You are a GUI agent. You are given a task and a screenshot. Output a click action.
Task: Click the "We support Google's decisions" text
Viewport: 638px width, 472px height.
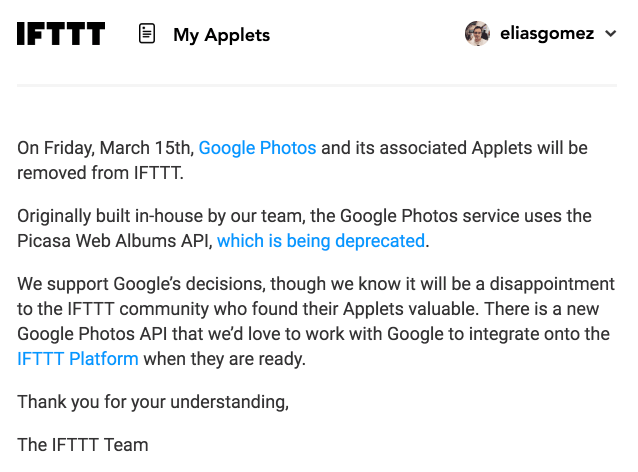pos(140,286)
